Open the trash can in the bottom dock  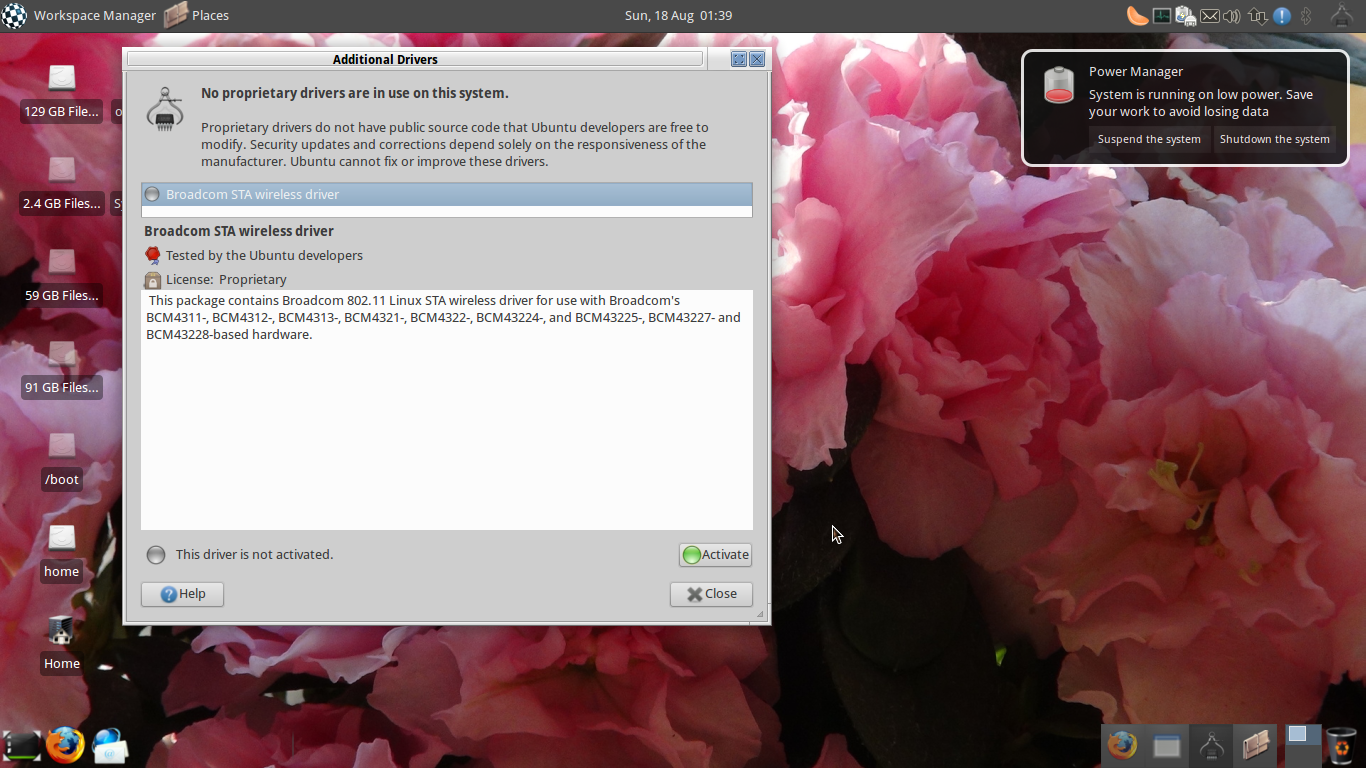point(1342,746)
